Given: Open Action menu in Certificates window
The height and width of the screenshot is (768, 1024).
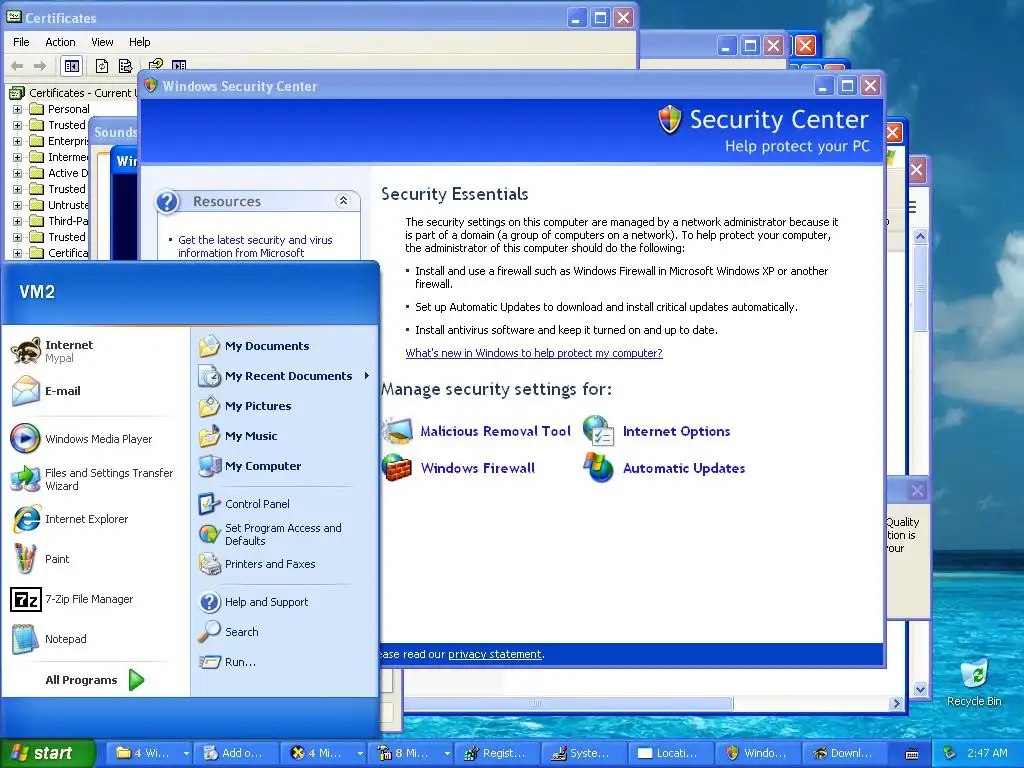Looking at the screenshot, I should (60, 42).
